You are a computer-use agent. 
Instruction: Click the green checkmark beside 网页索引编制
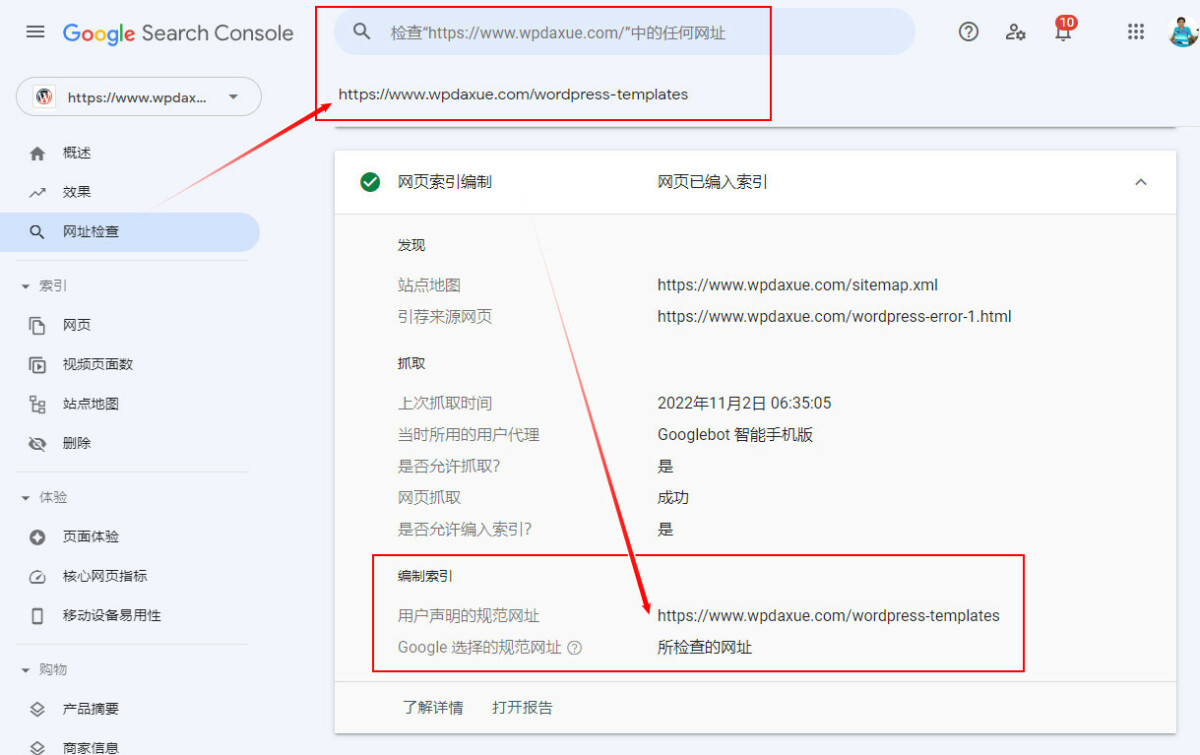tap(370, 182)
